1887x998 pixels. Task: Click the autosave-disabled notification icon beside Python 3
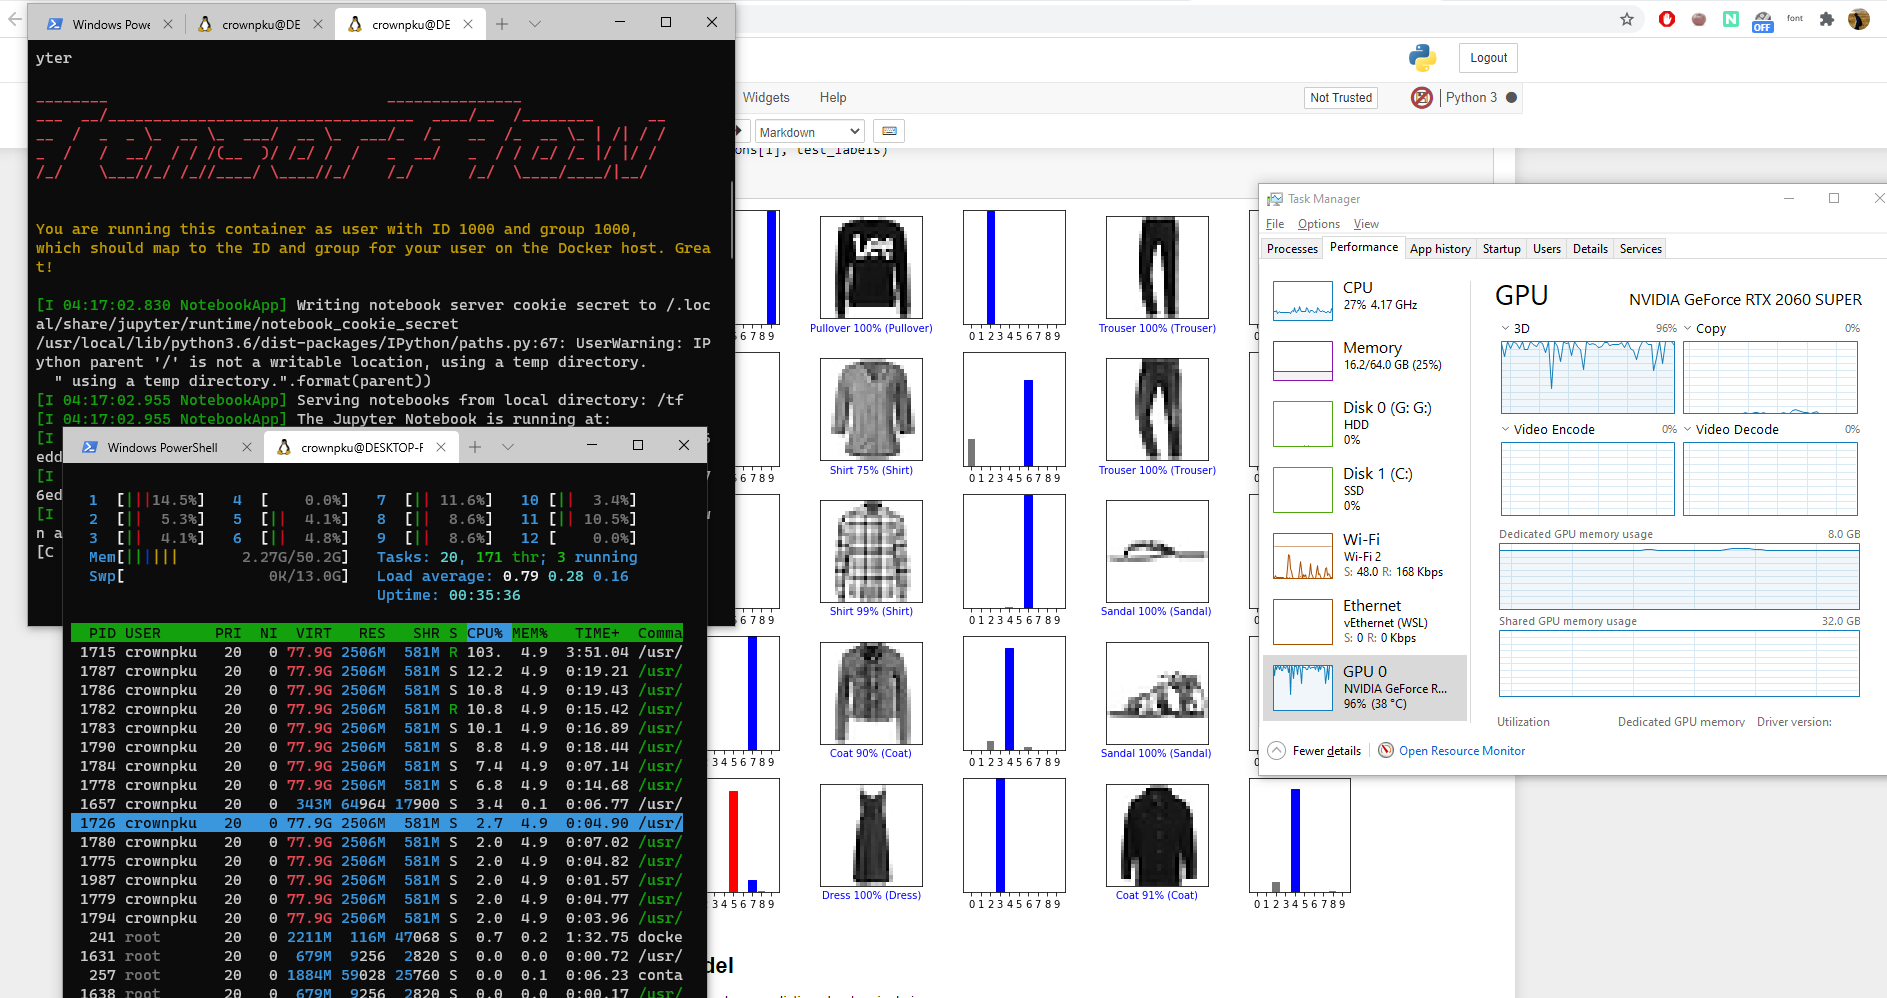tap(1421, 98)
